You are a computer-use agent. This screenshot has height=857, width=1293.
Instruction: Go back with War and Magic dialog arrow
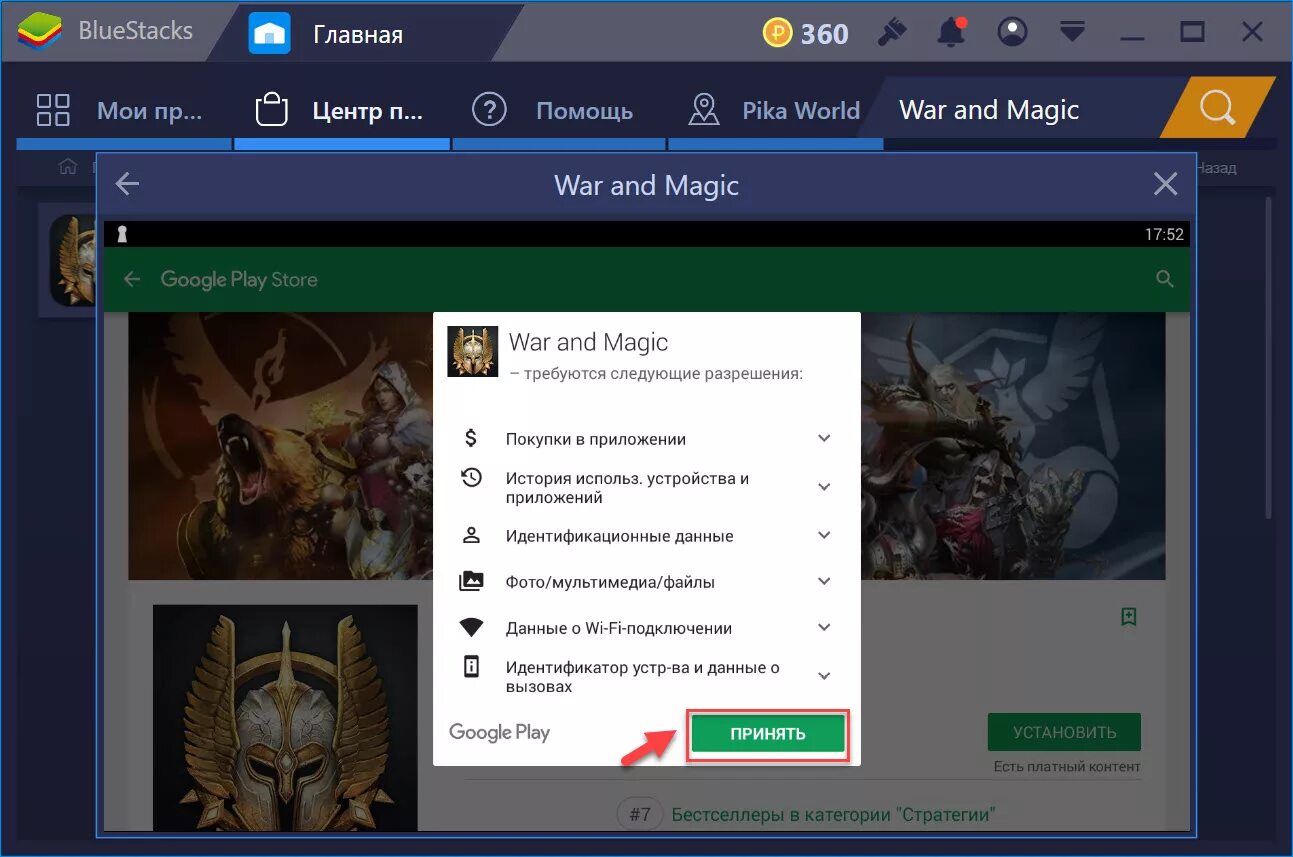point(127,184)
